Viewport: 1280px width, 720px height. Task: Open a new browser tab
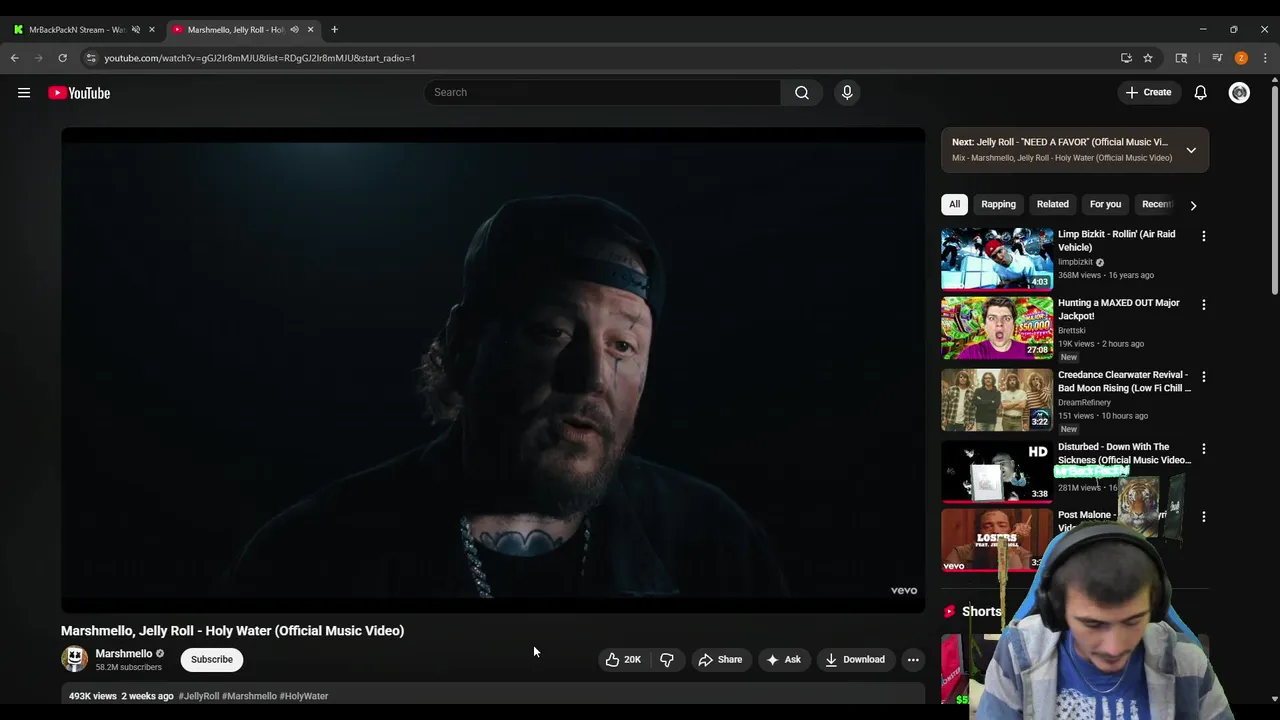[334, 30]
